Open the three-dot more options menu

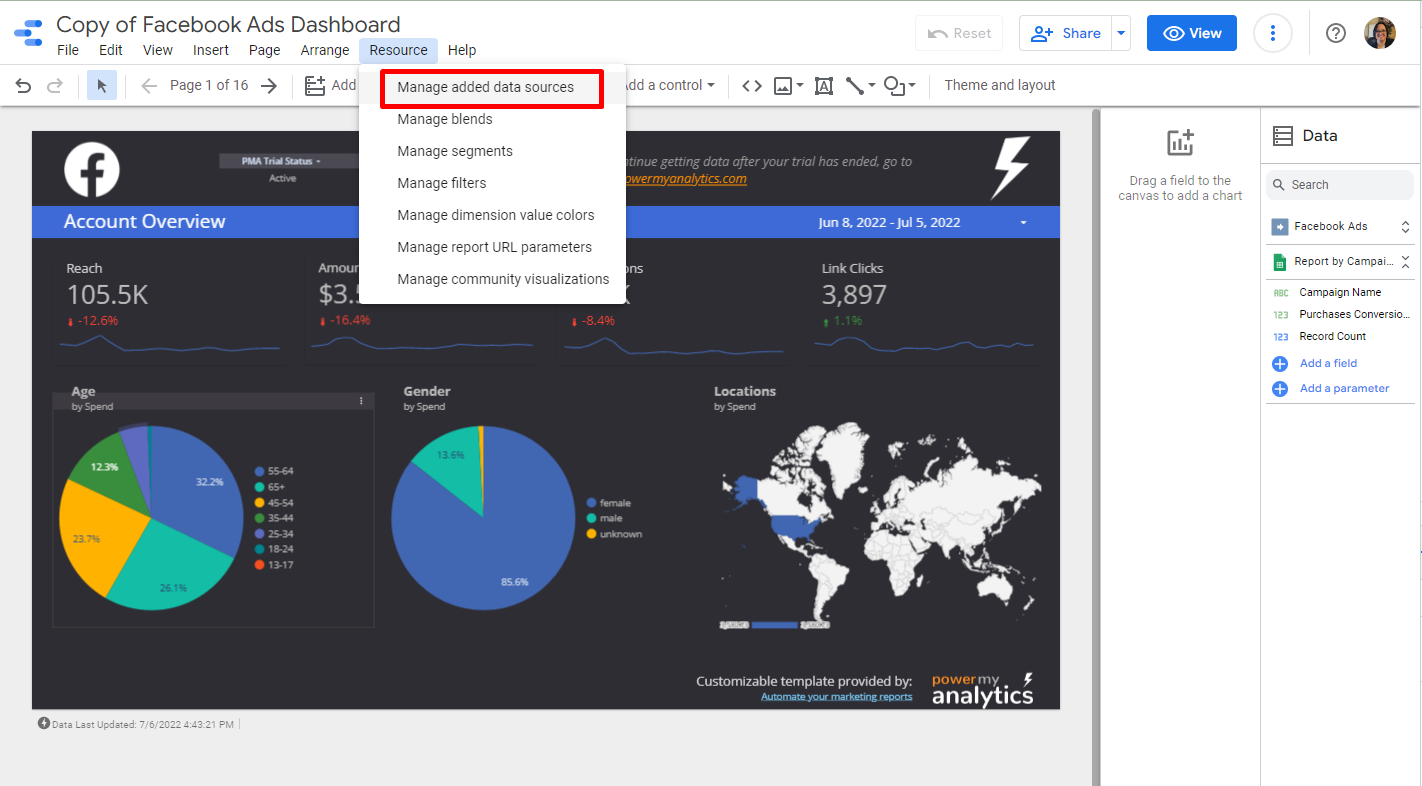coord(1272,33)
